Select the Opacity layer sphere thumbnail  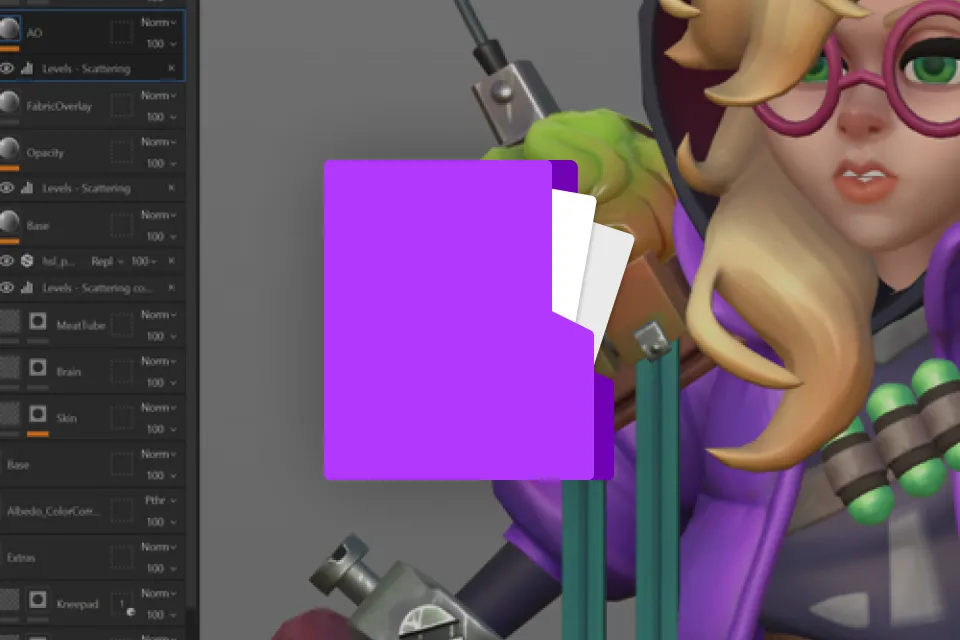tap(9, 148)
